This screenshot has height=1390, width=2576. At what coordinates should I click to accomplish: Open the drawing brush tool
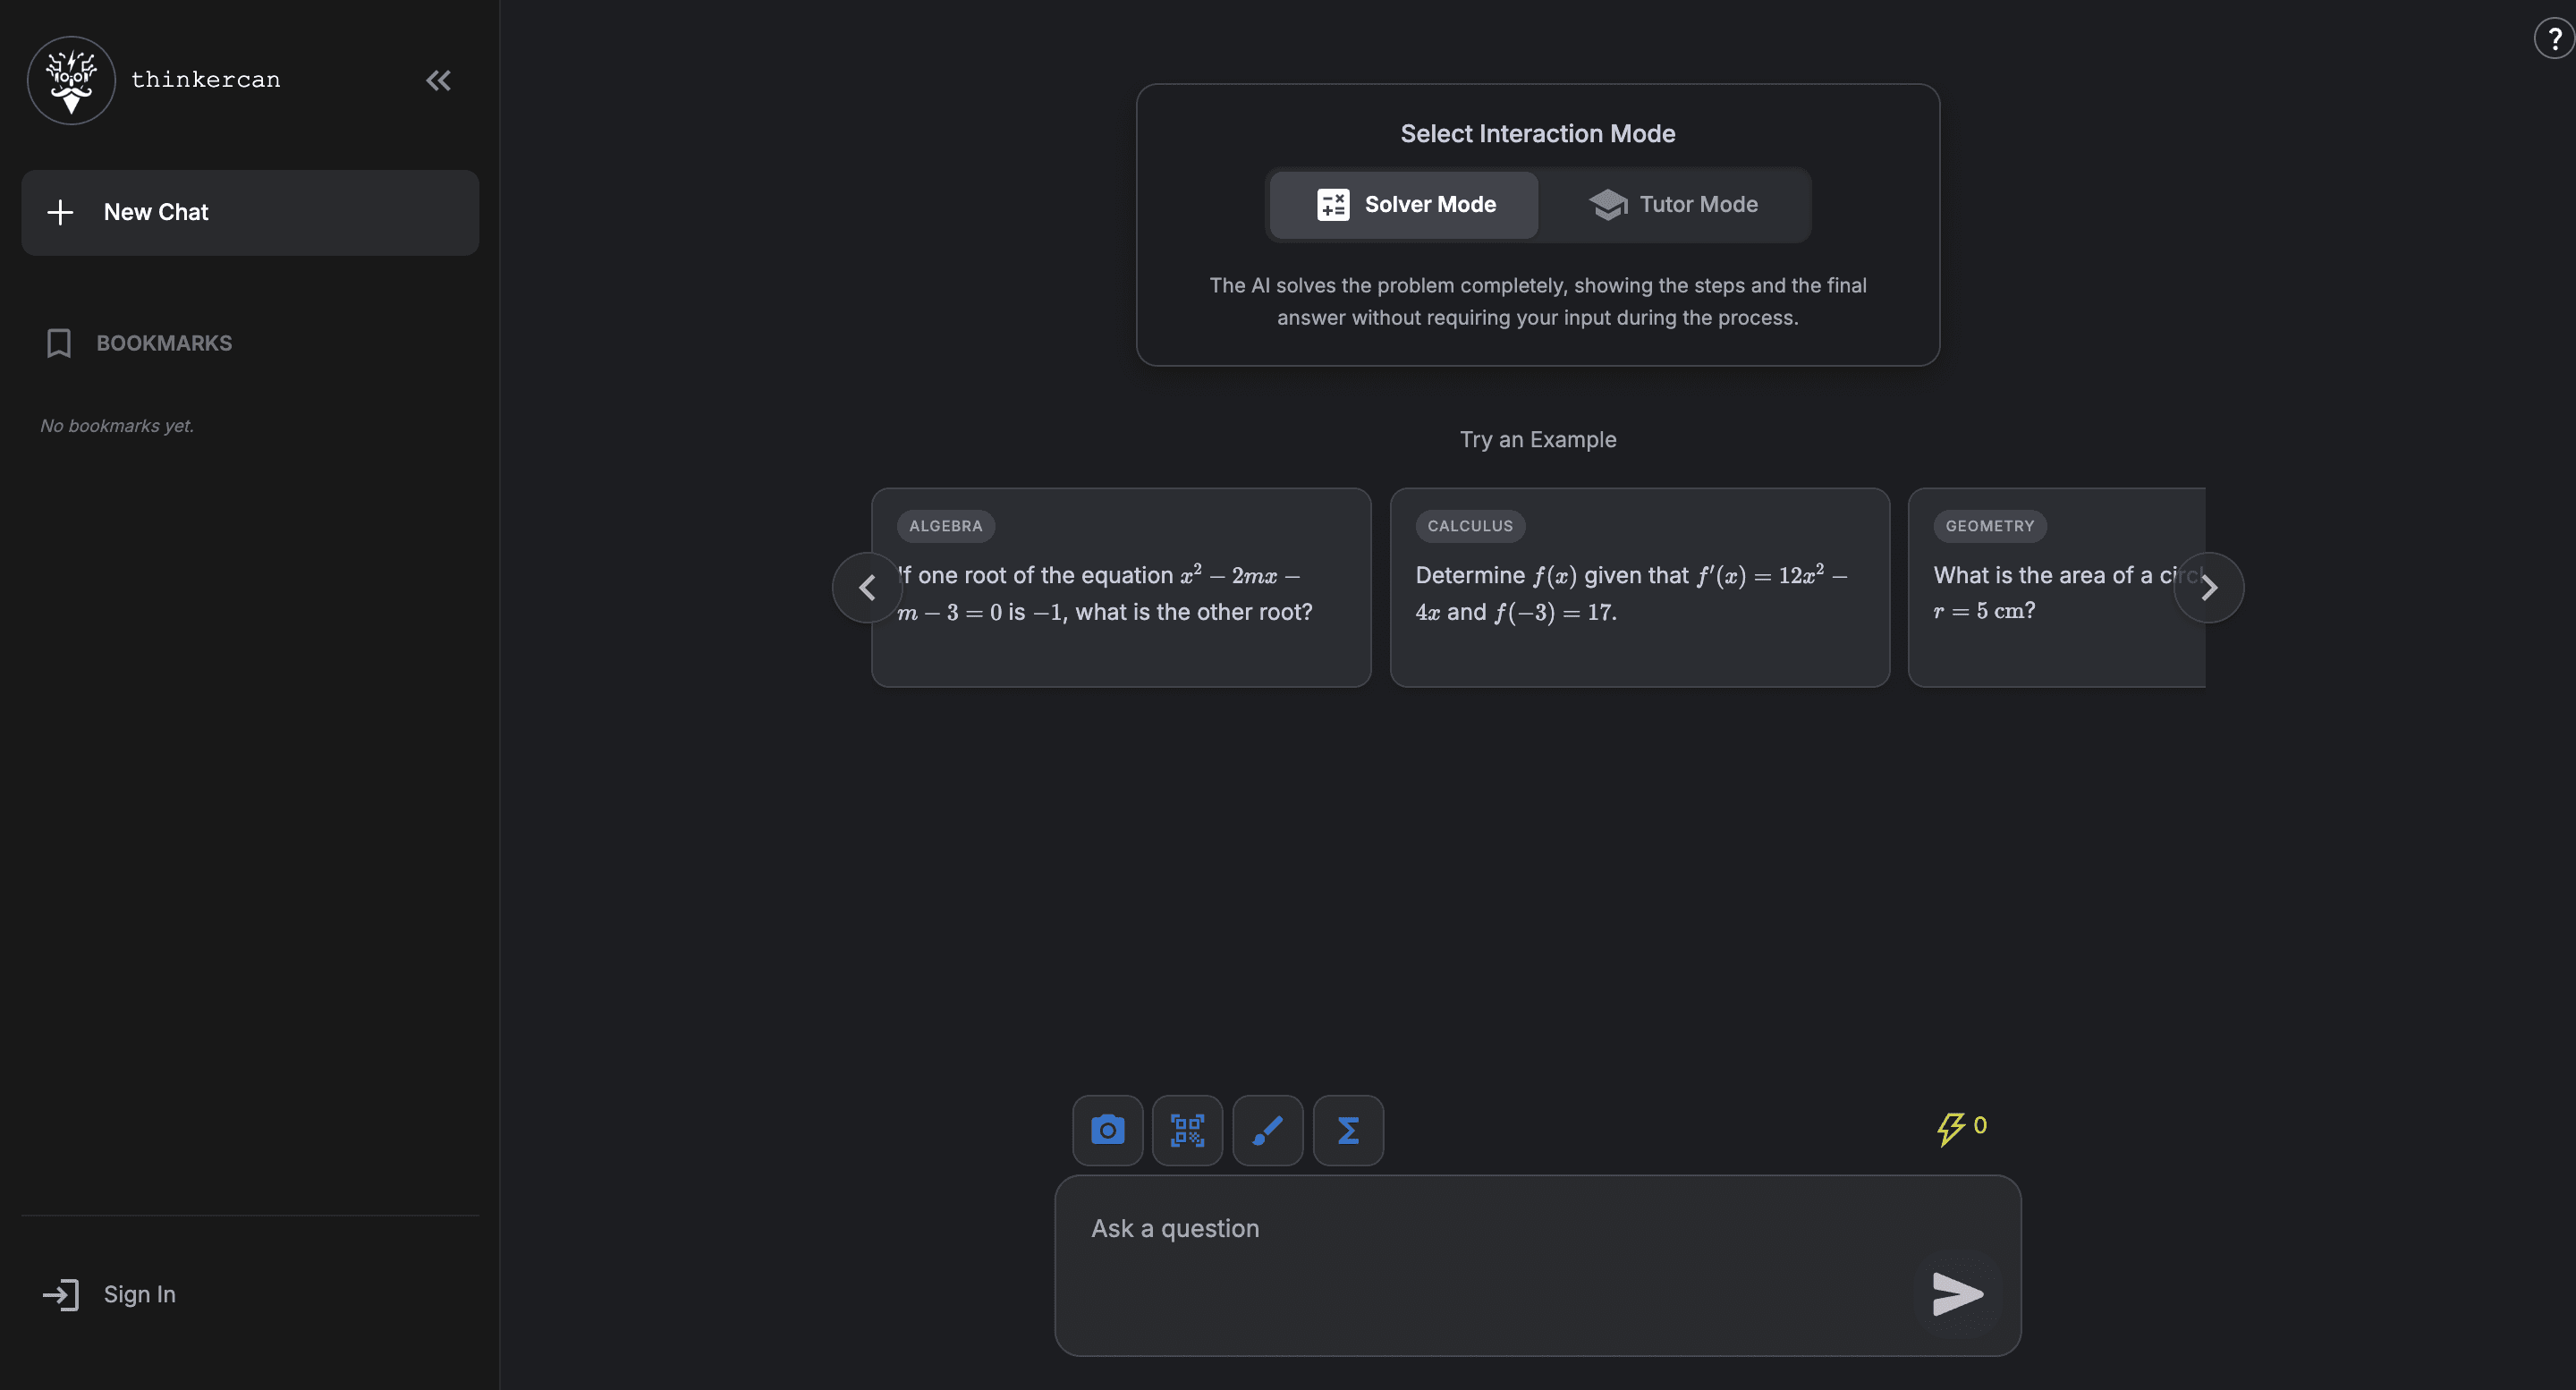point(1267,1130)
